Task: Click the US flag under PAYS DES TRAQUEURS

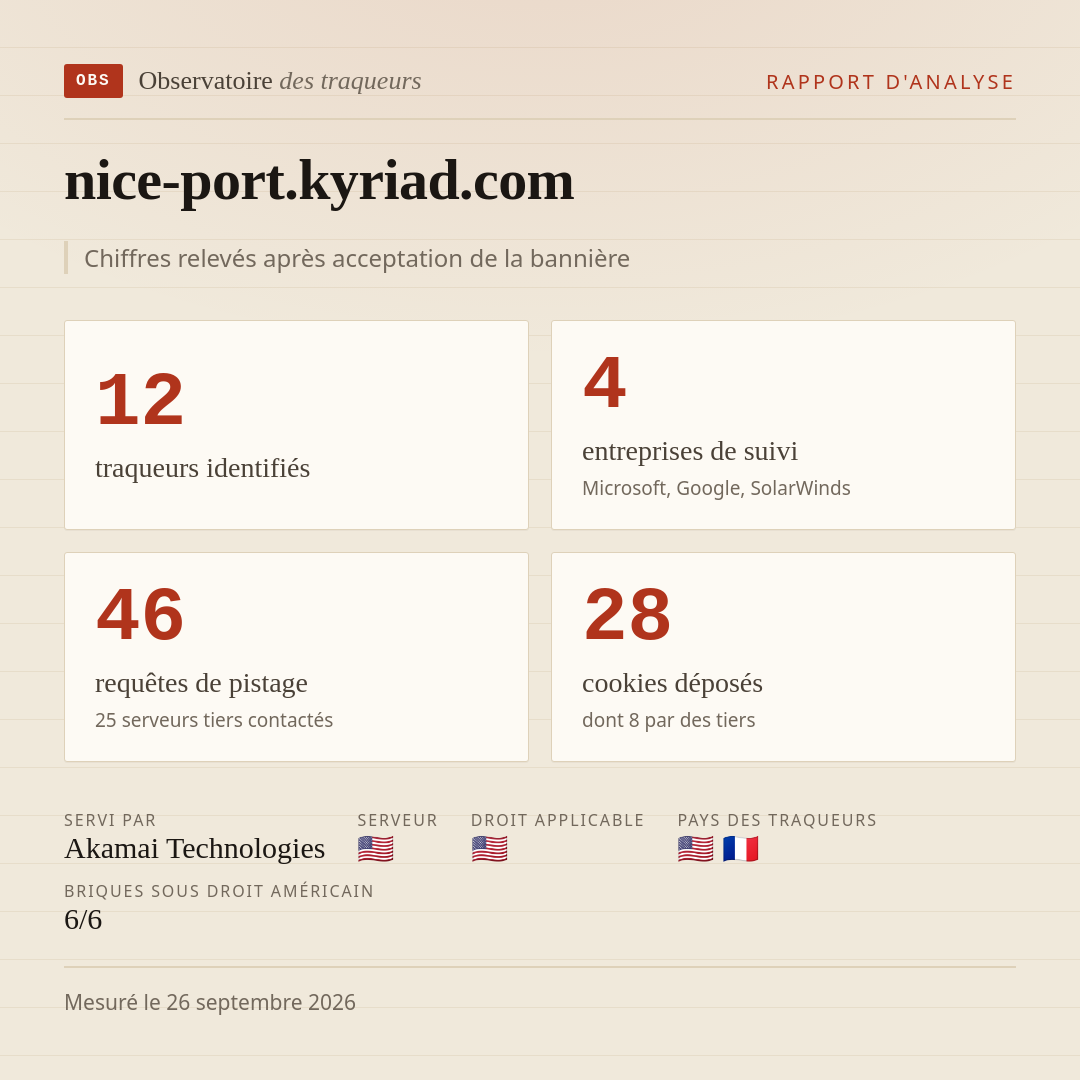Action: tap(695, 849)
